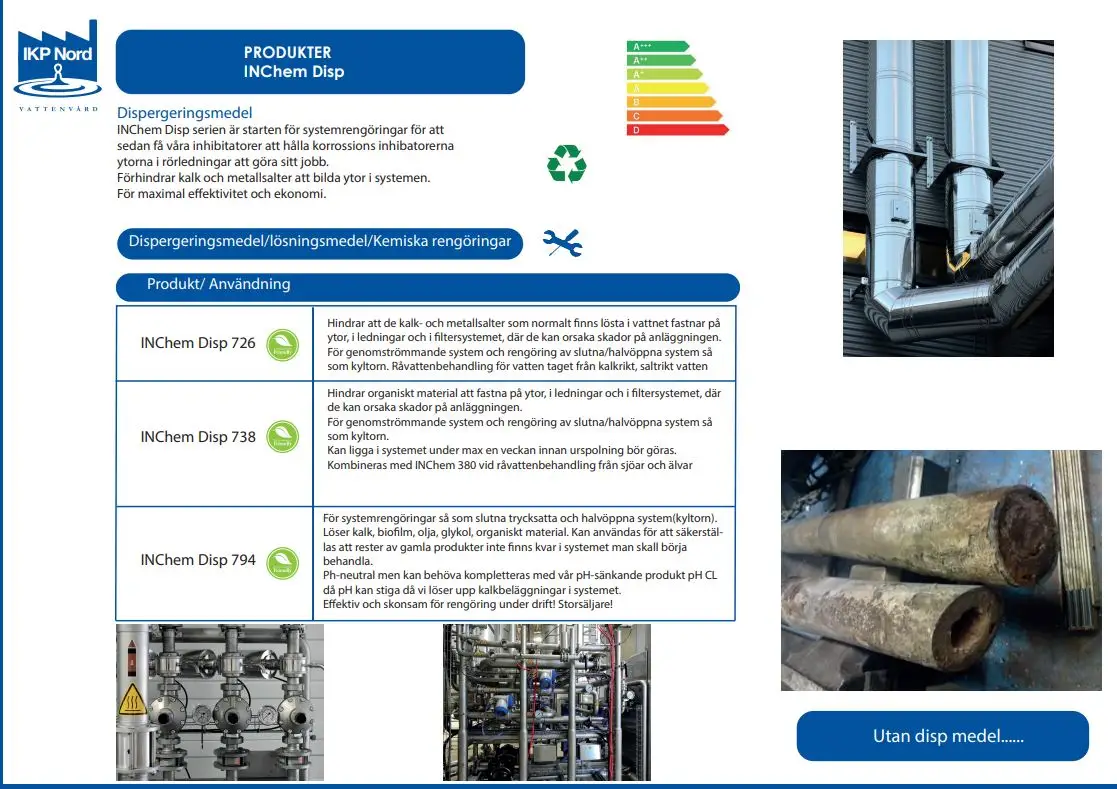
Task: Select the dark green A+++ rating bar
Action: tap(657, 46)
